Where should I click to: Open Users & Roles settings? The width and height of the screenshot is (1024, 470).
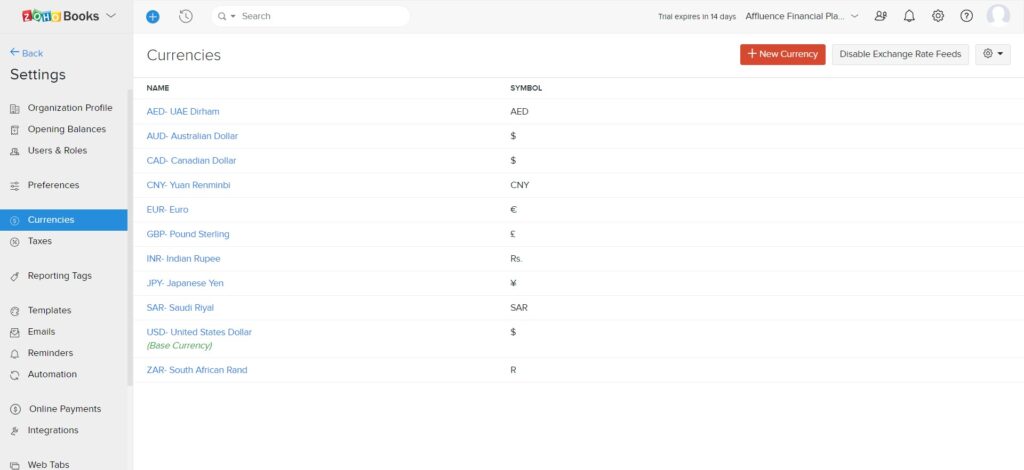point(57,150)
